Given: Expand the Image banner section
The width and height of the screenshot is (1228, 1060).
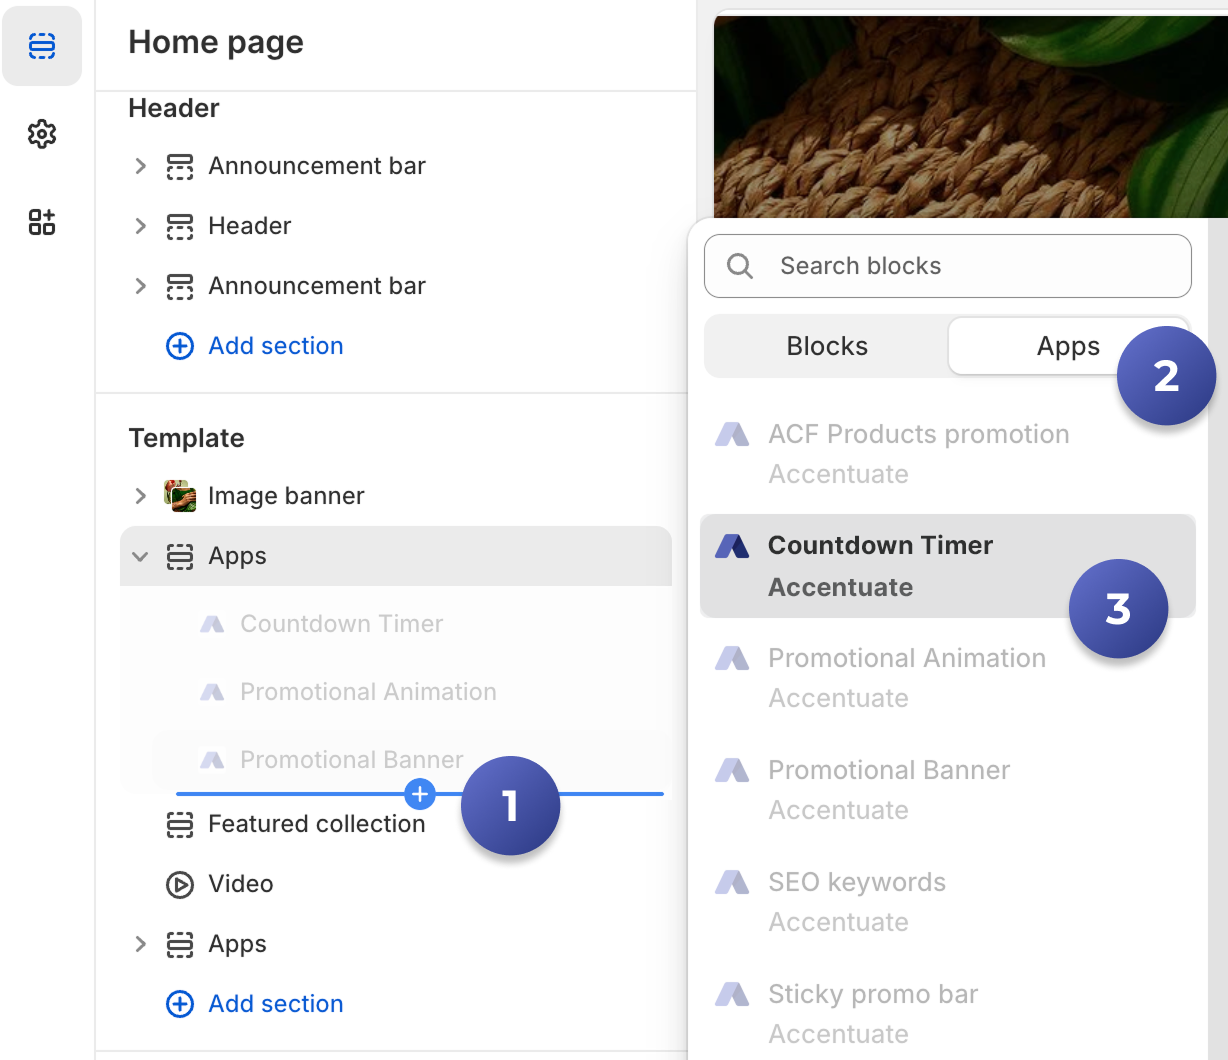Looking at the screenshot, I should tap(141, 496).
